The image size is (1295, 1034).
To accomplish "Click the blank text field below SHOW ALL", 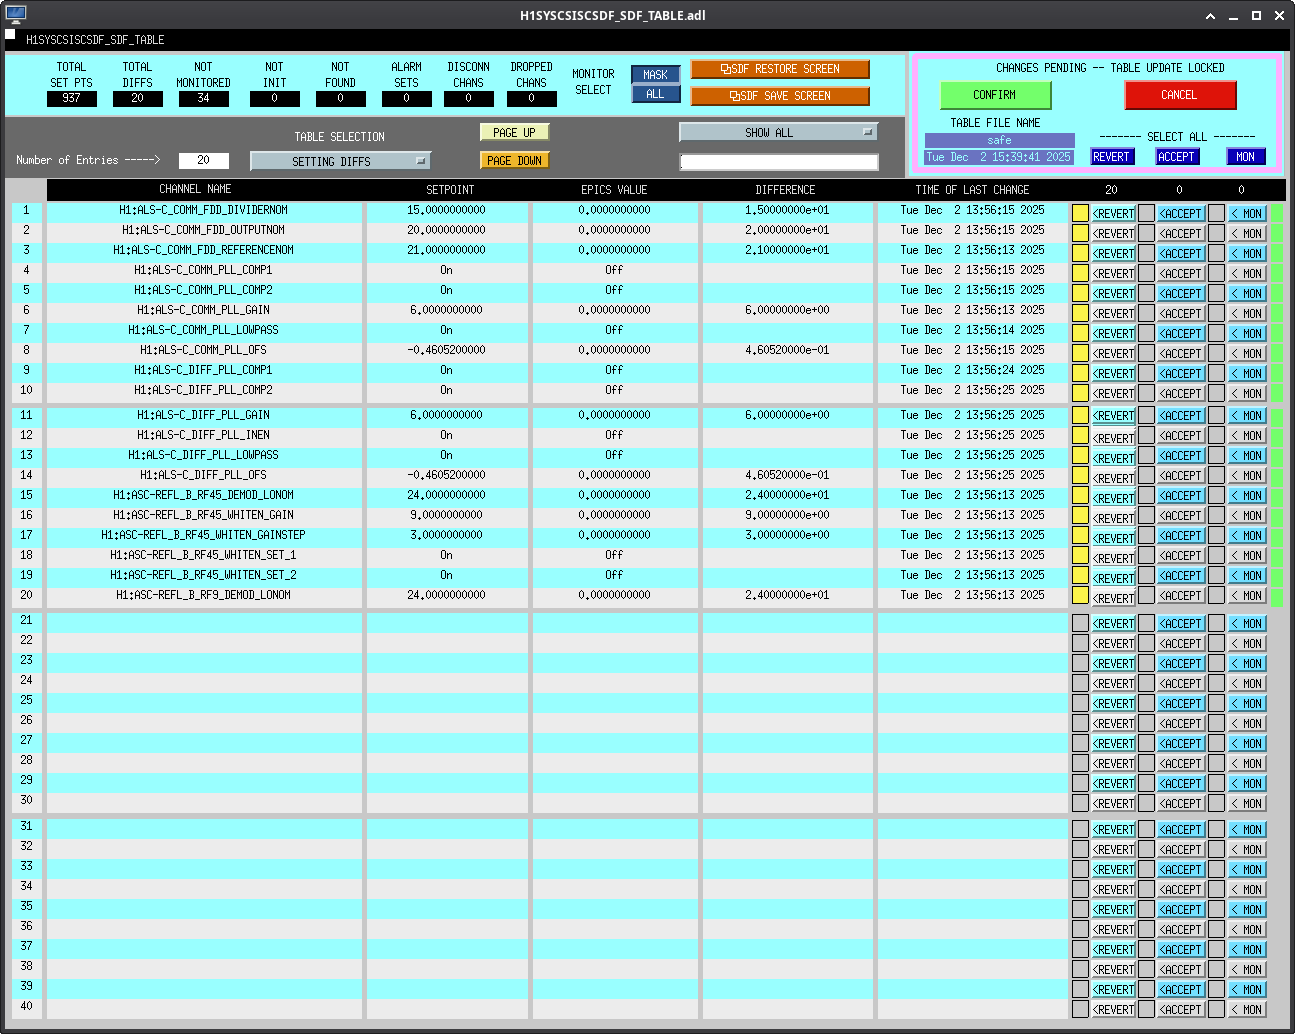I will click(779, 162).
